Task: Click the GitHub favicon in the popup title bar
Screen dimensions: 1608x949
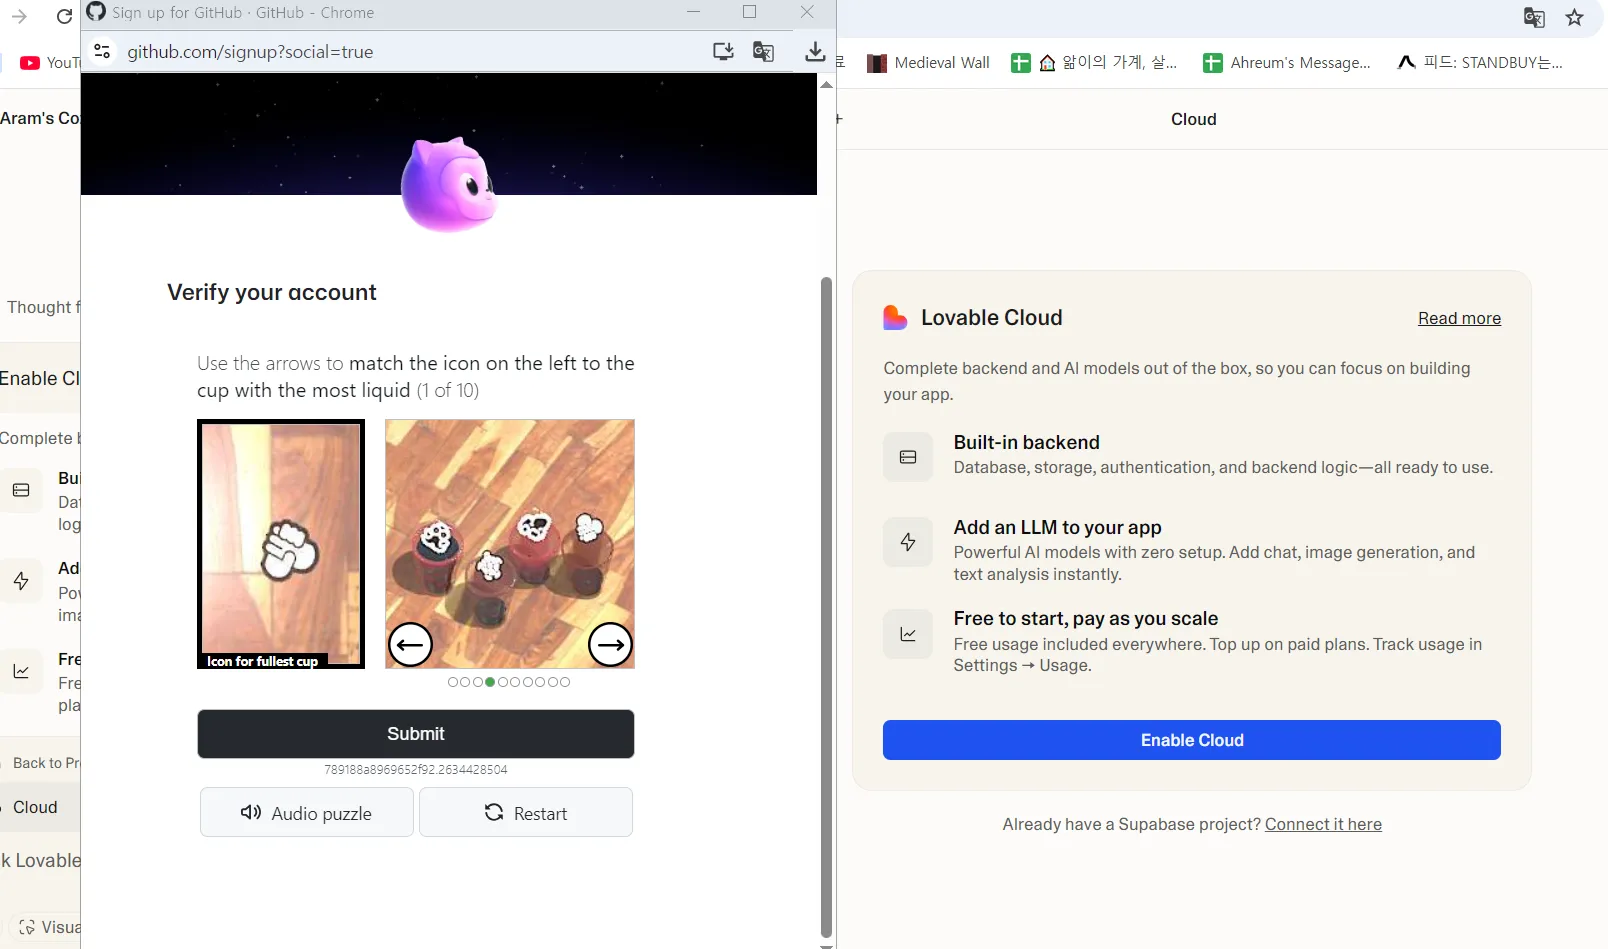Action: click(x=96, y=12)
